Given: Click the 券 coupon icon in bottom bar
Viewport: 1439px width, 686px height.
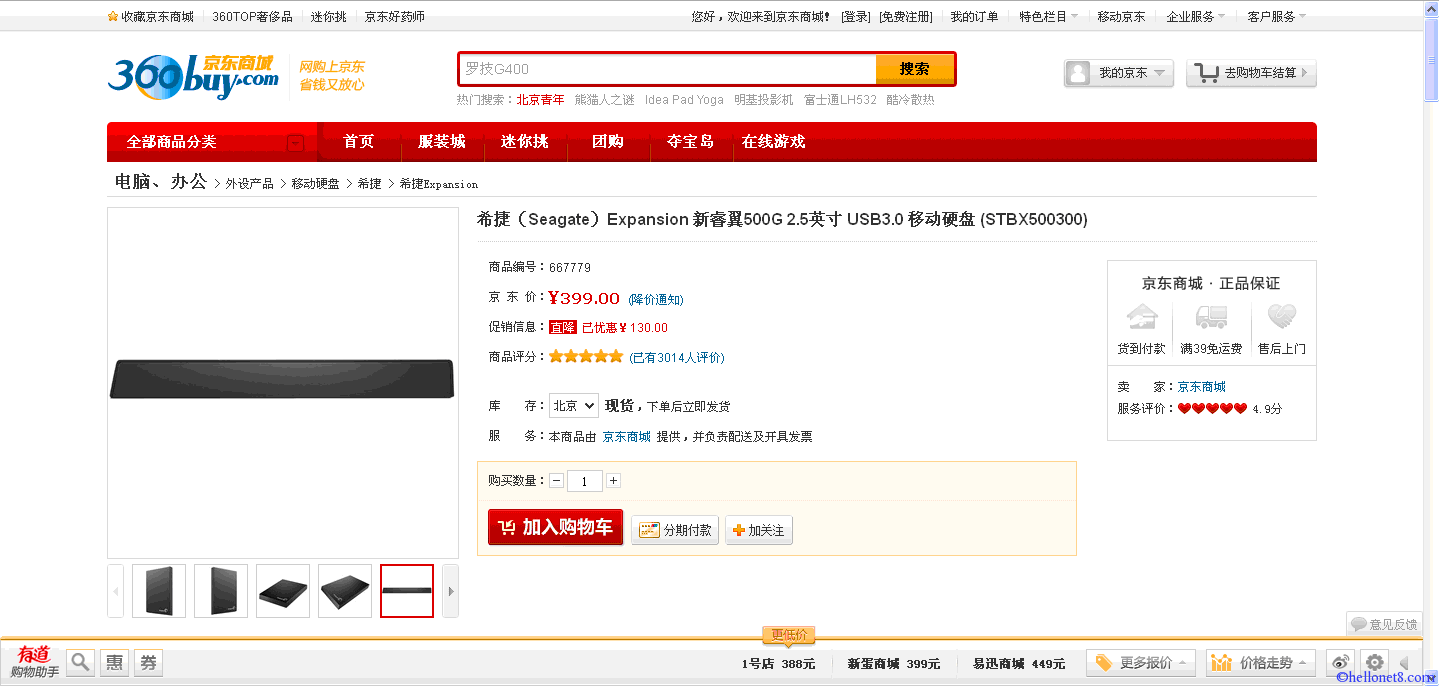Looking at the screenshot, I should click(149, 662).
